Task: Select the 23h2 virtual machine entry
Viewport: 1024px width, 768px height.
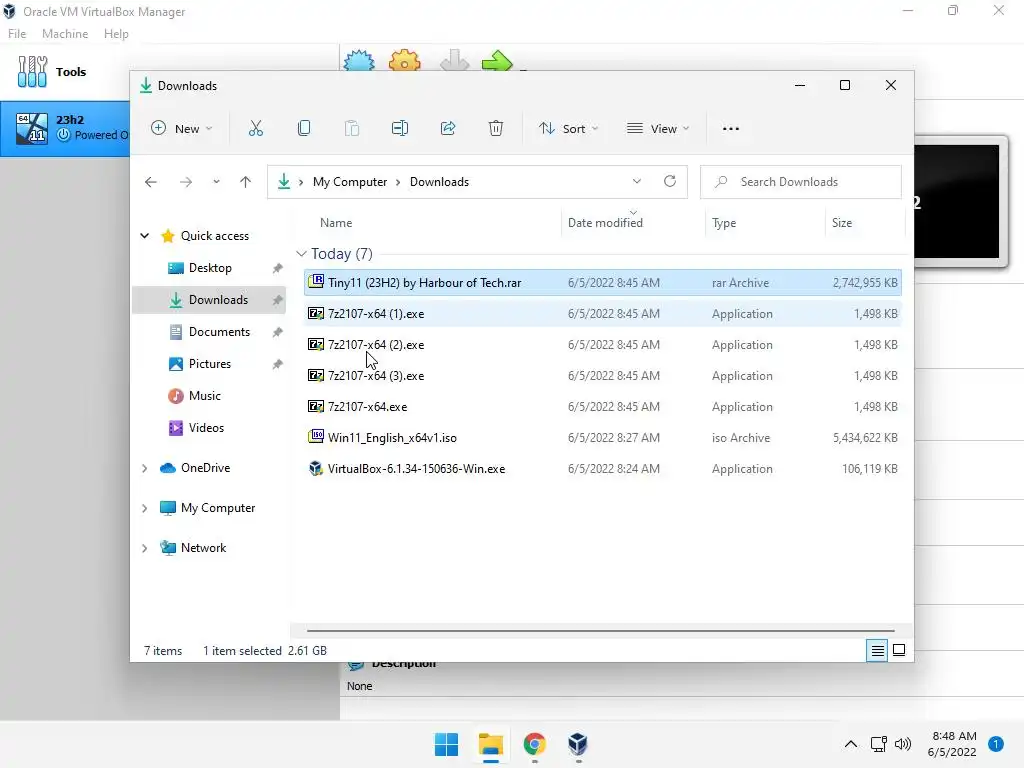Action: click(x=65, y=128)
